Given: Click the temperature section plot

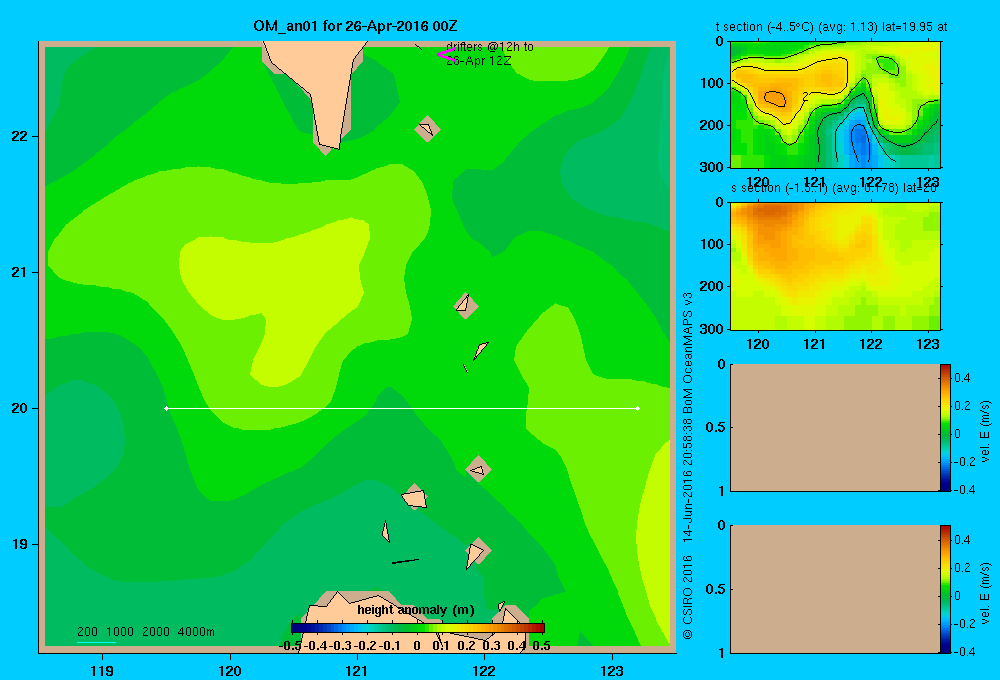Looking at the screenshot, I should [835, 105].
